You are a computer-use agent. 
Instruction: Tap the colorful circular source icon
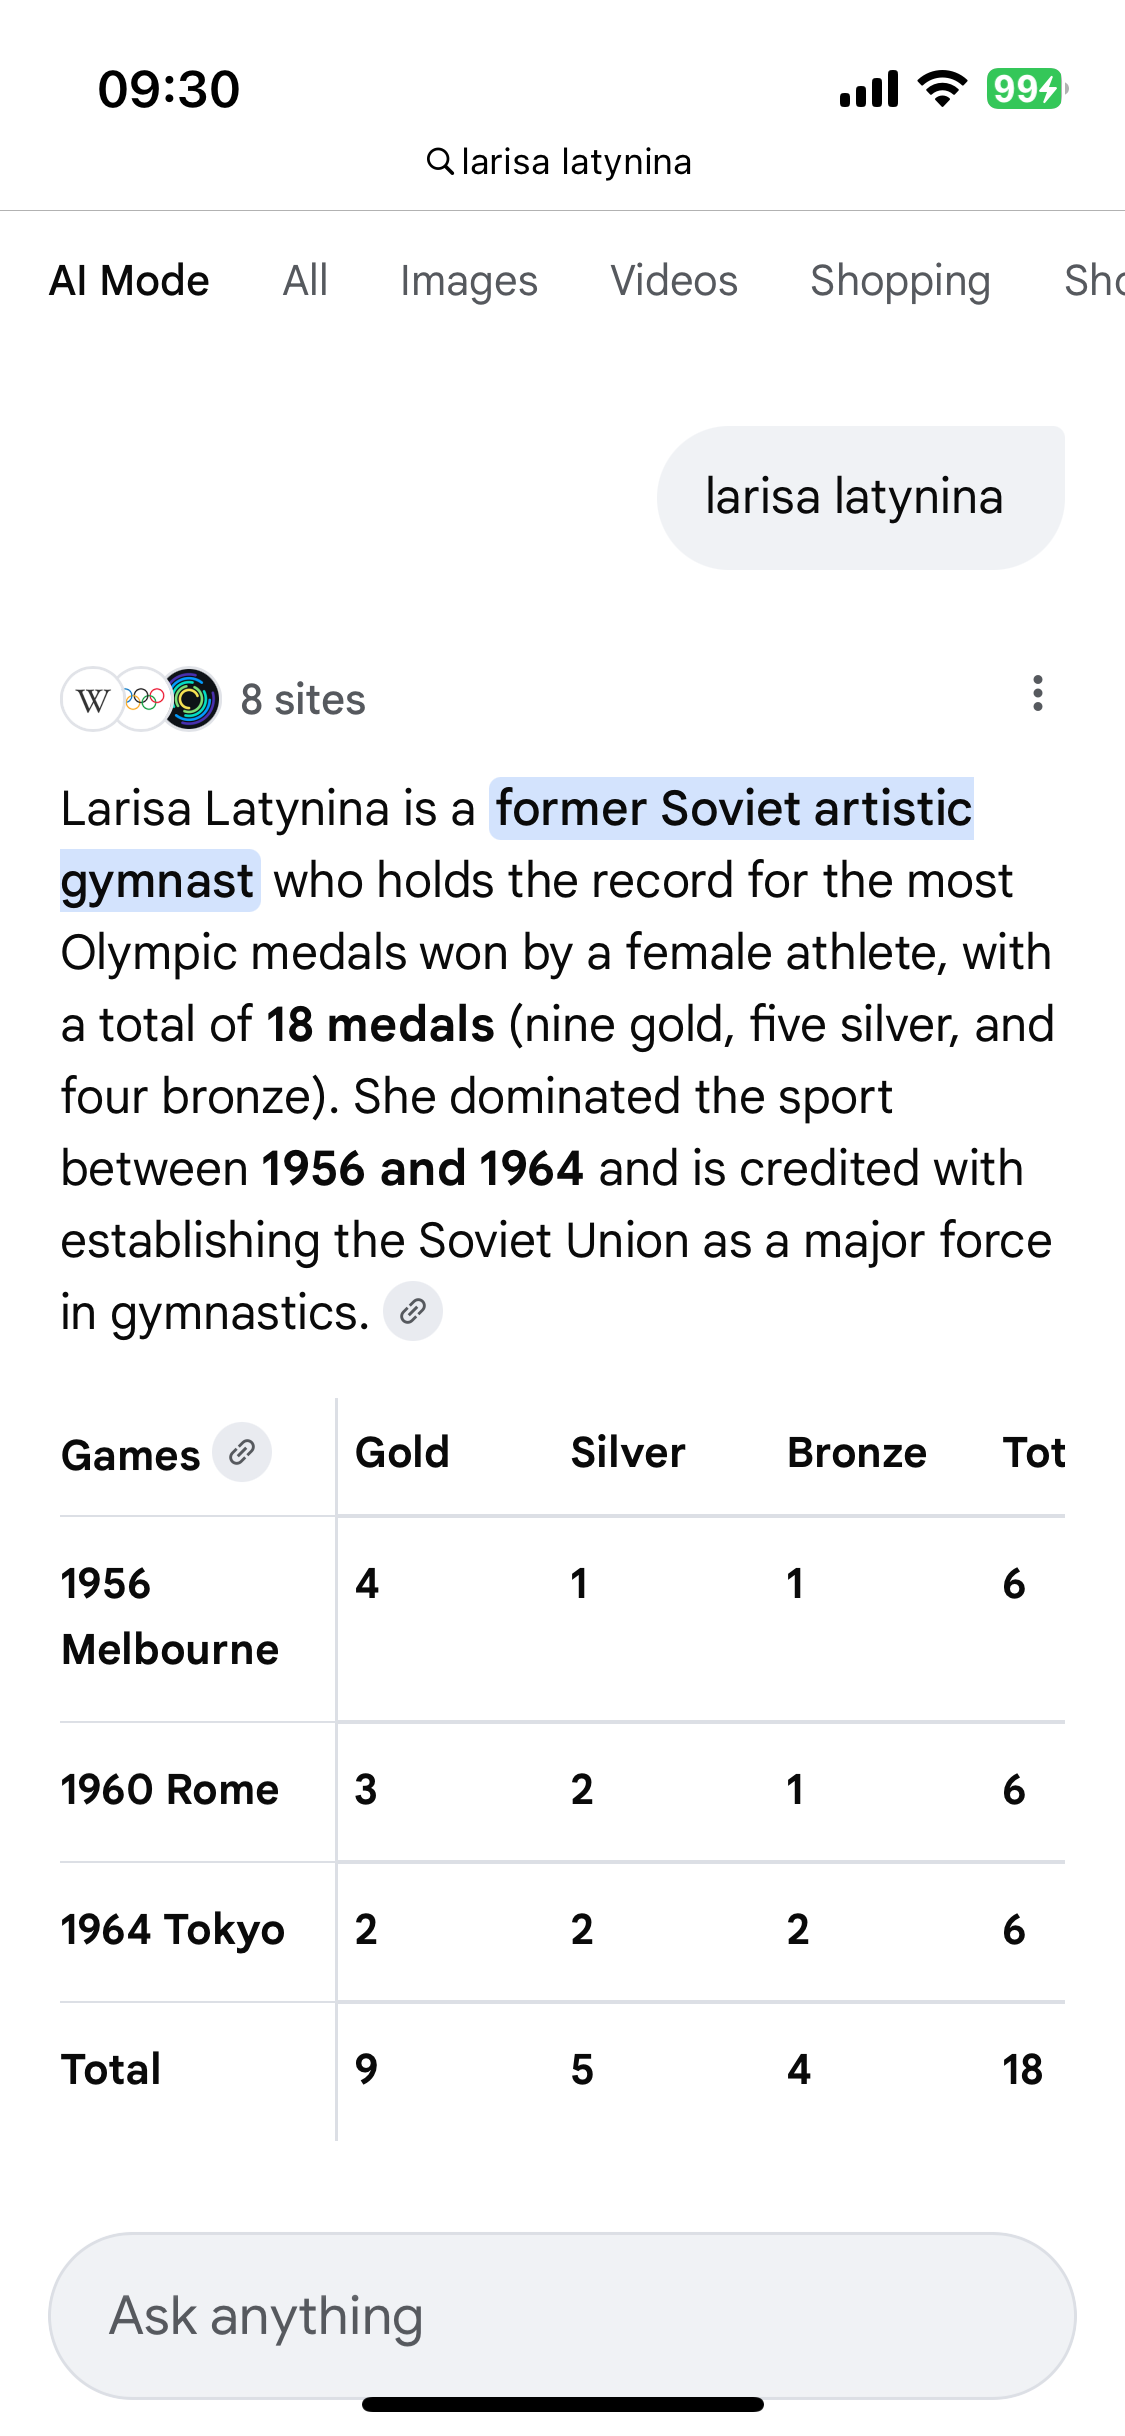click(191, 700)
